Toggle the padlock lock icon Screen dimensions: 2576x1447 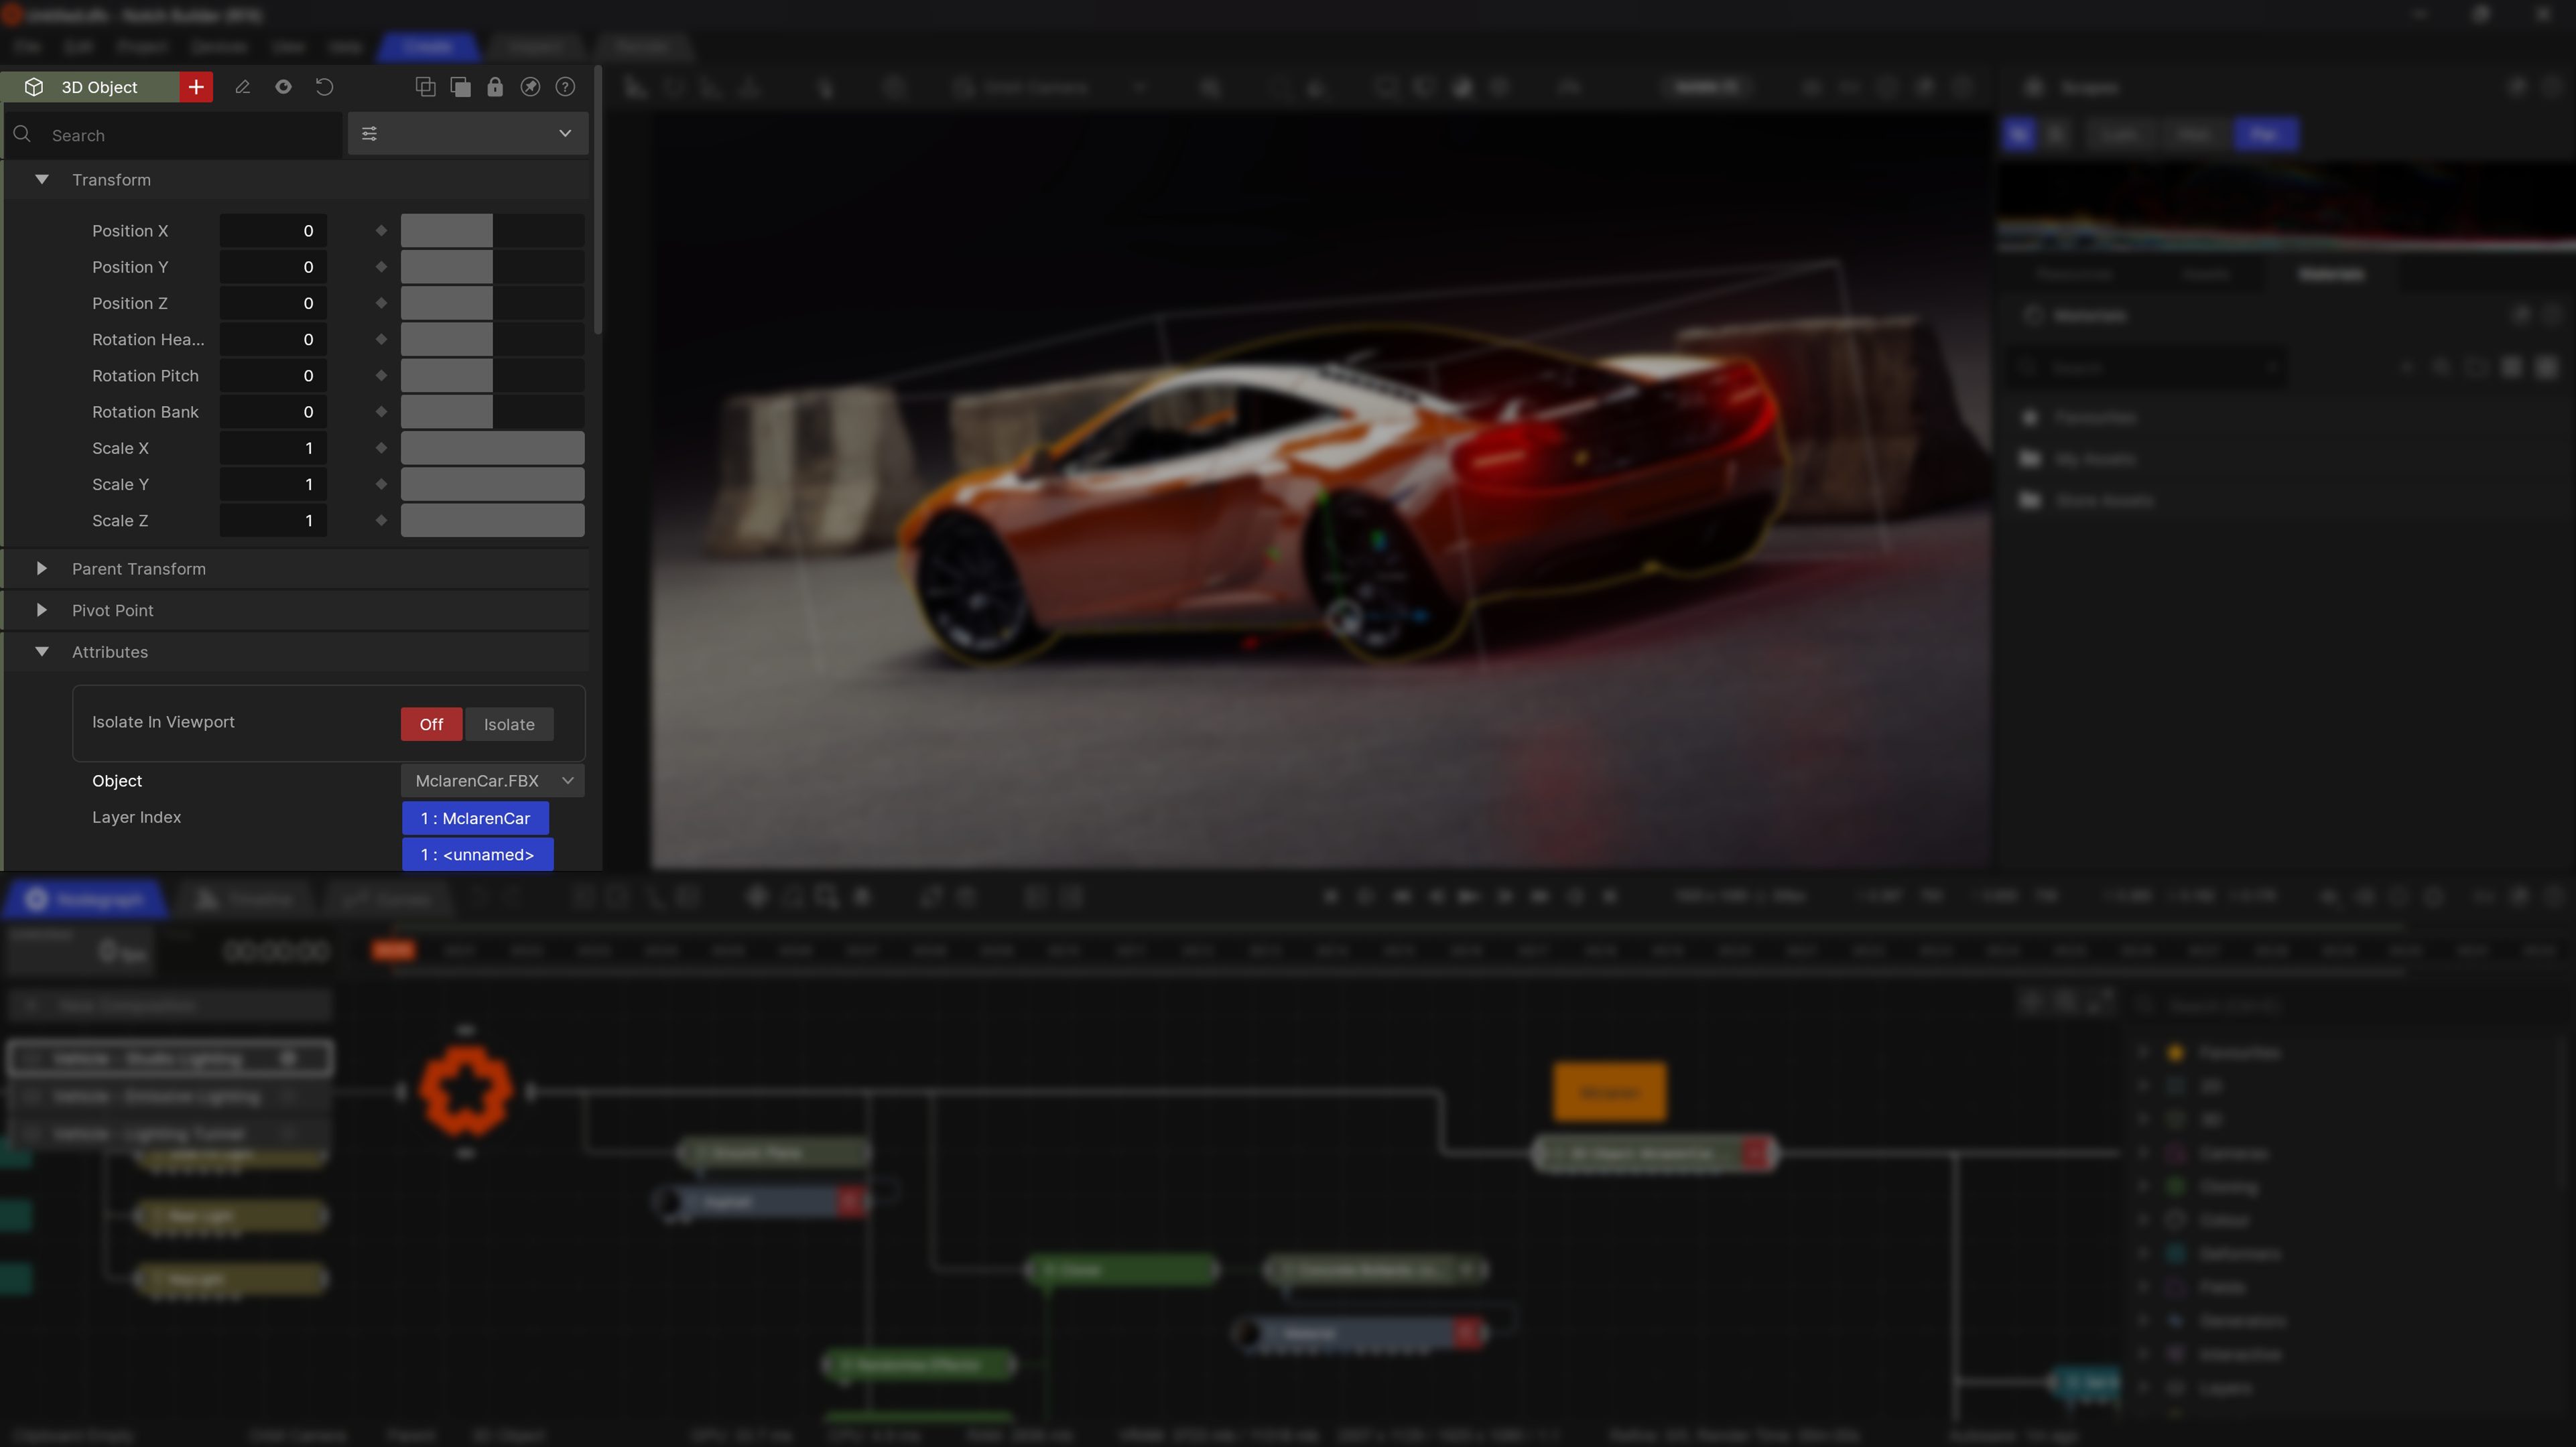click(x=495, y=87)
